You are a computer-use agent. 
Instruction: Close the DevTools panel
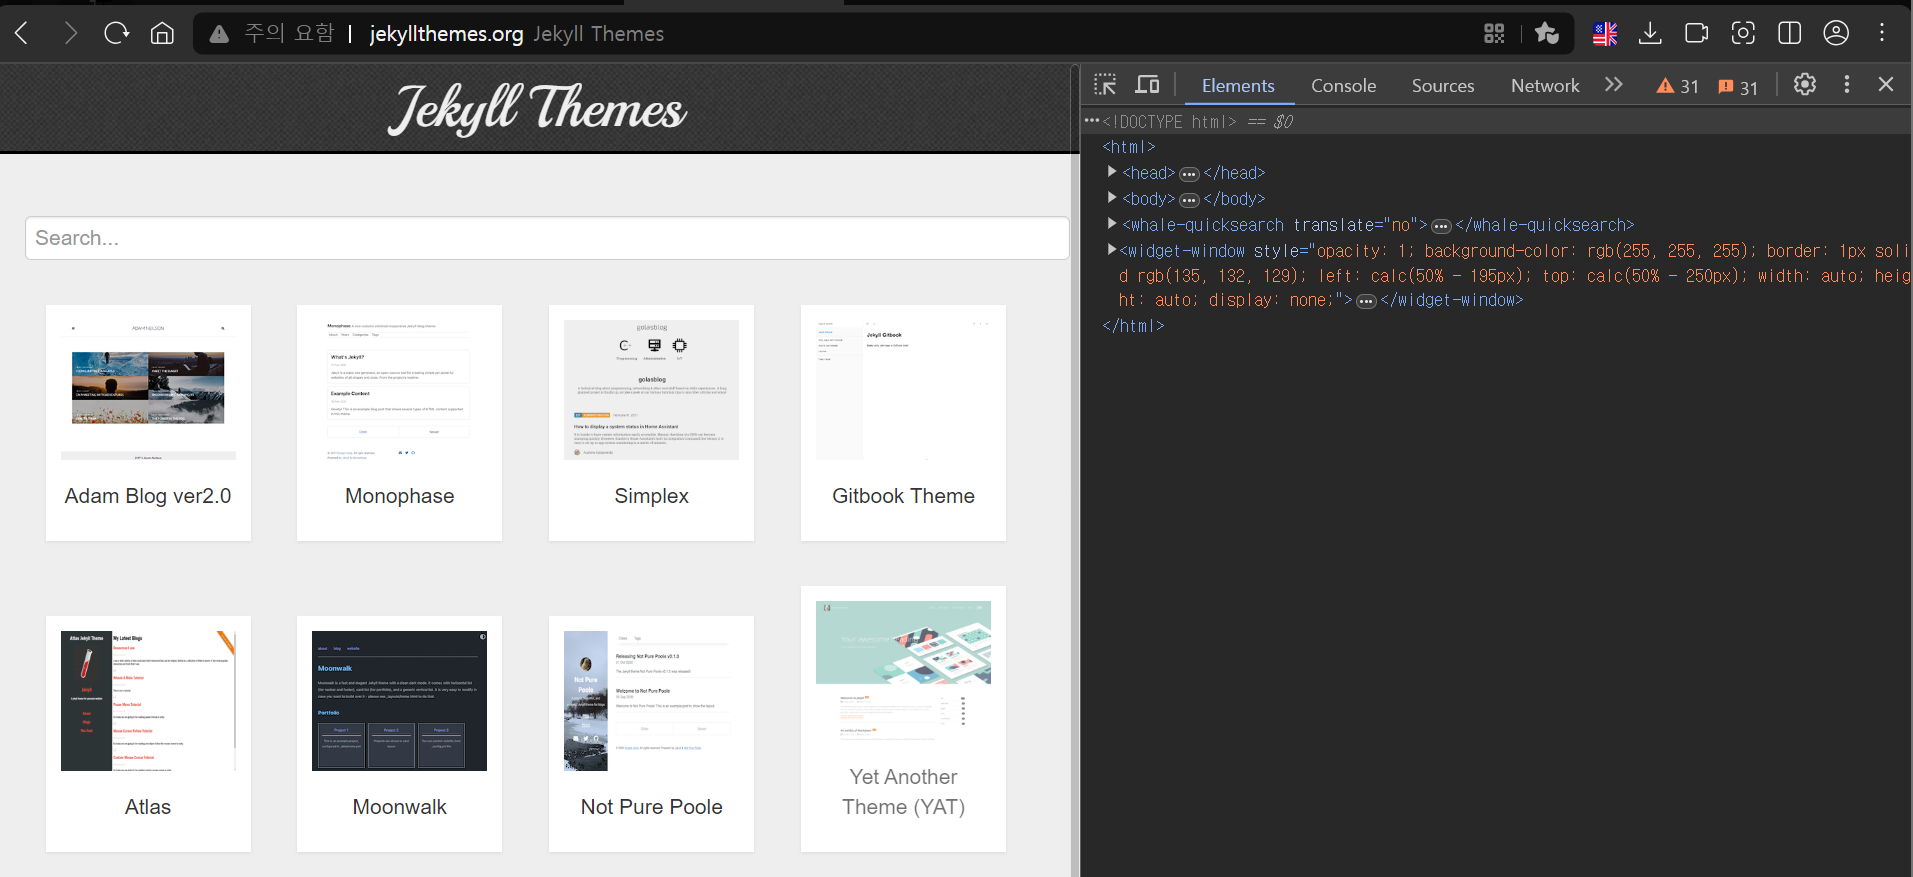pyautogui.click(x=1886, y=85)
